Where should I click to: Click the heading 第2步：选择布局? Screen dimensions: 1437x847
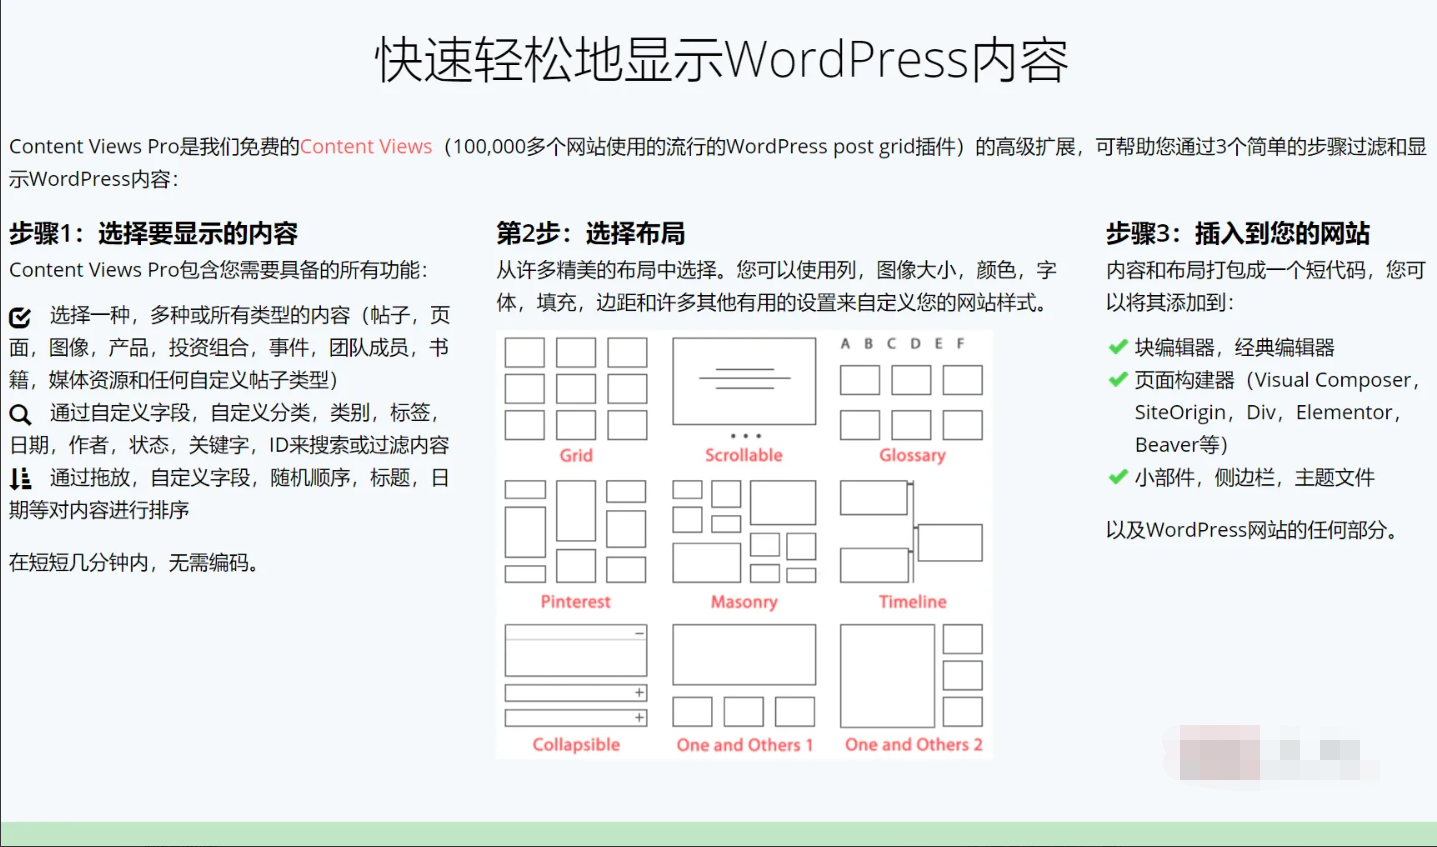(591, 234)
